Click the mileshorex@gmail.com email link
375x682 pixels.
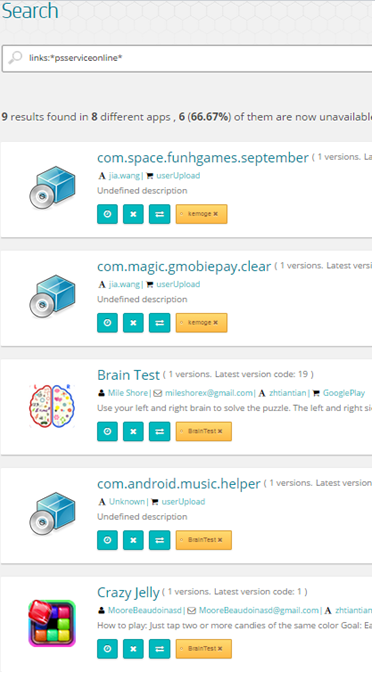pyautogui.click(x=209, y=393)
